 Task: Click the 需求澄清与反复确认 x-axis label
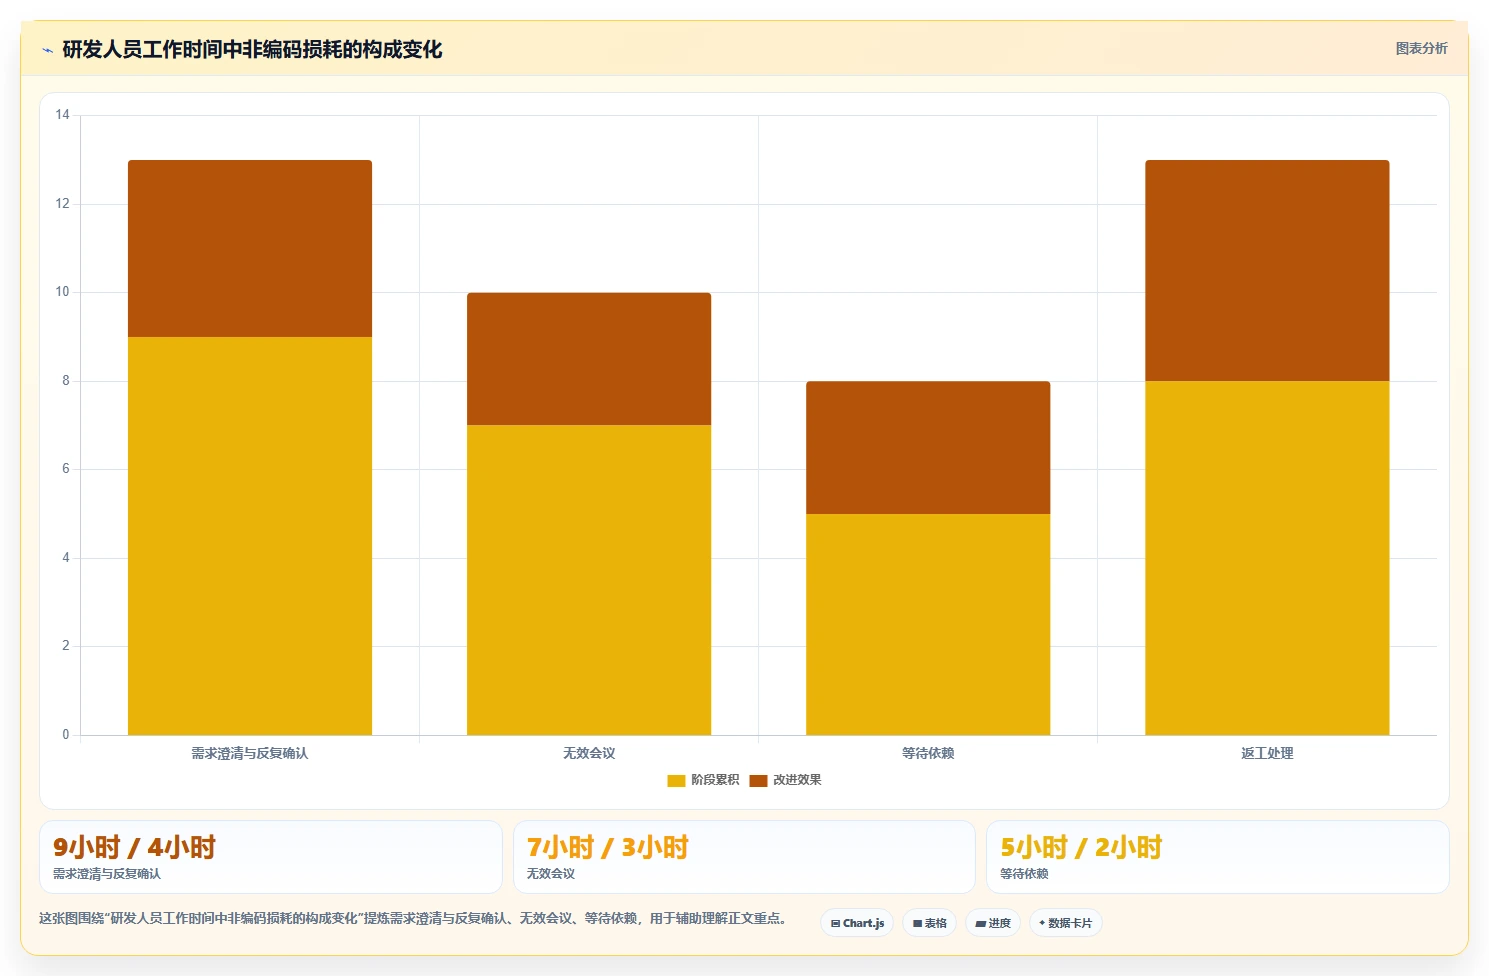point(250,753)
